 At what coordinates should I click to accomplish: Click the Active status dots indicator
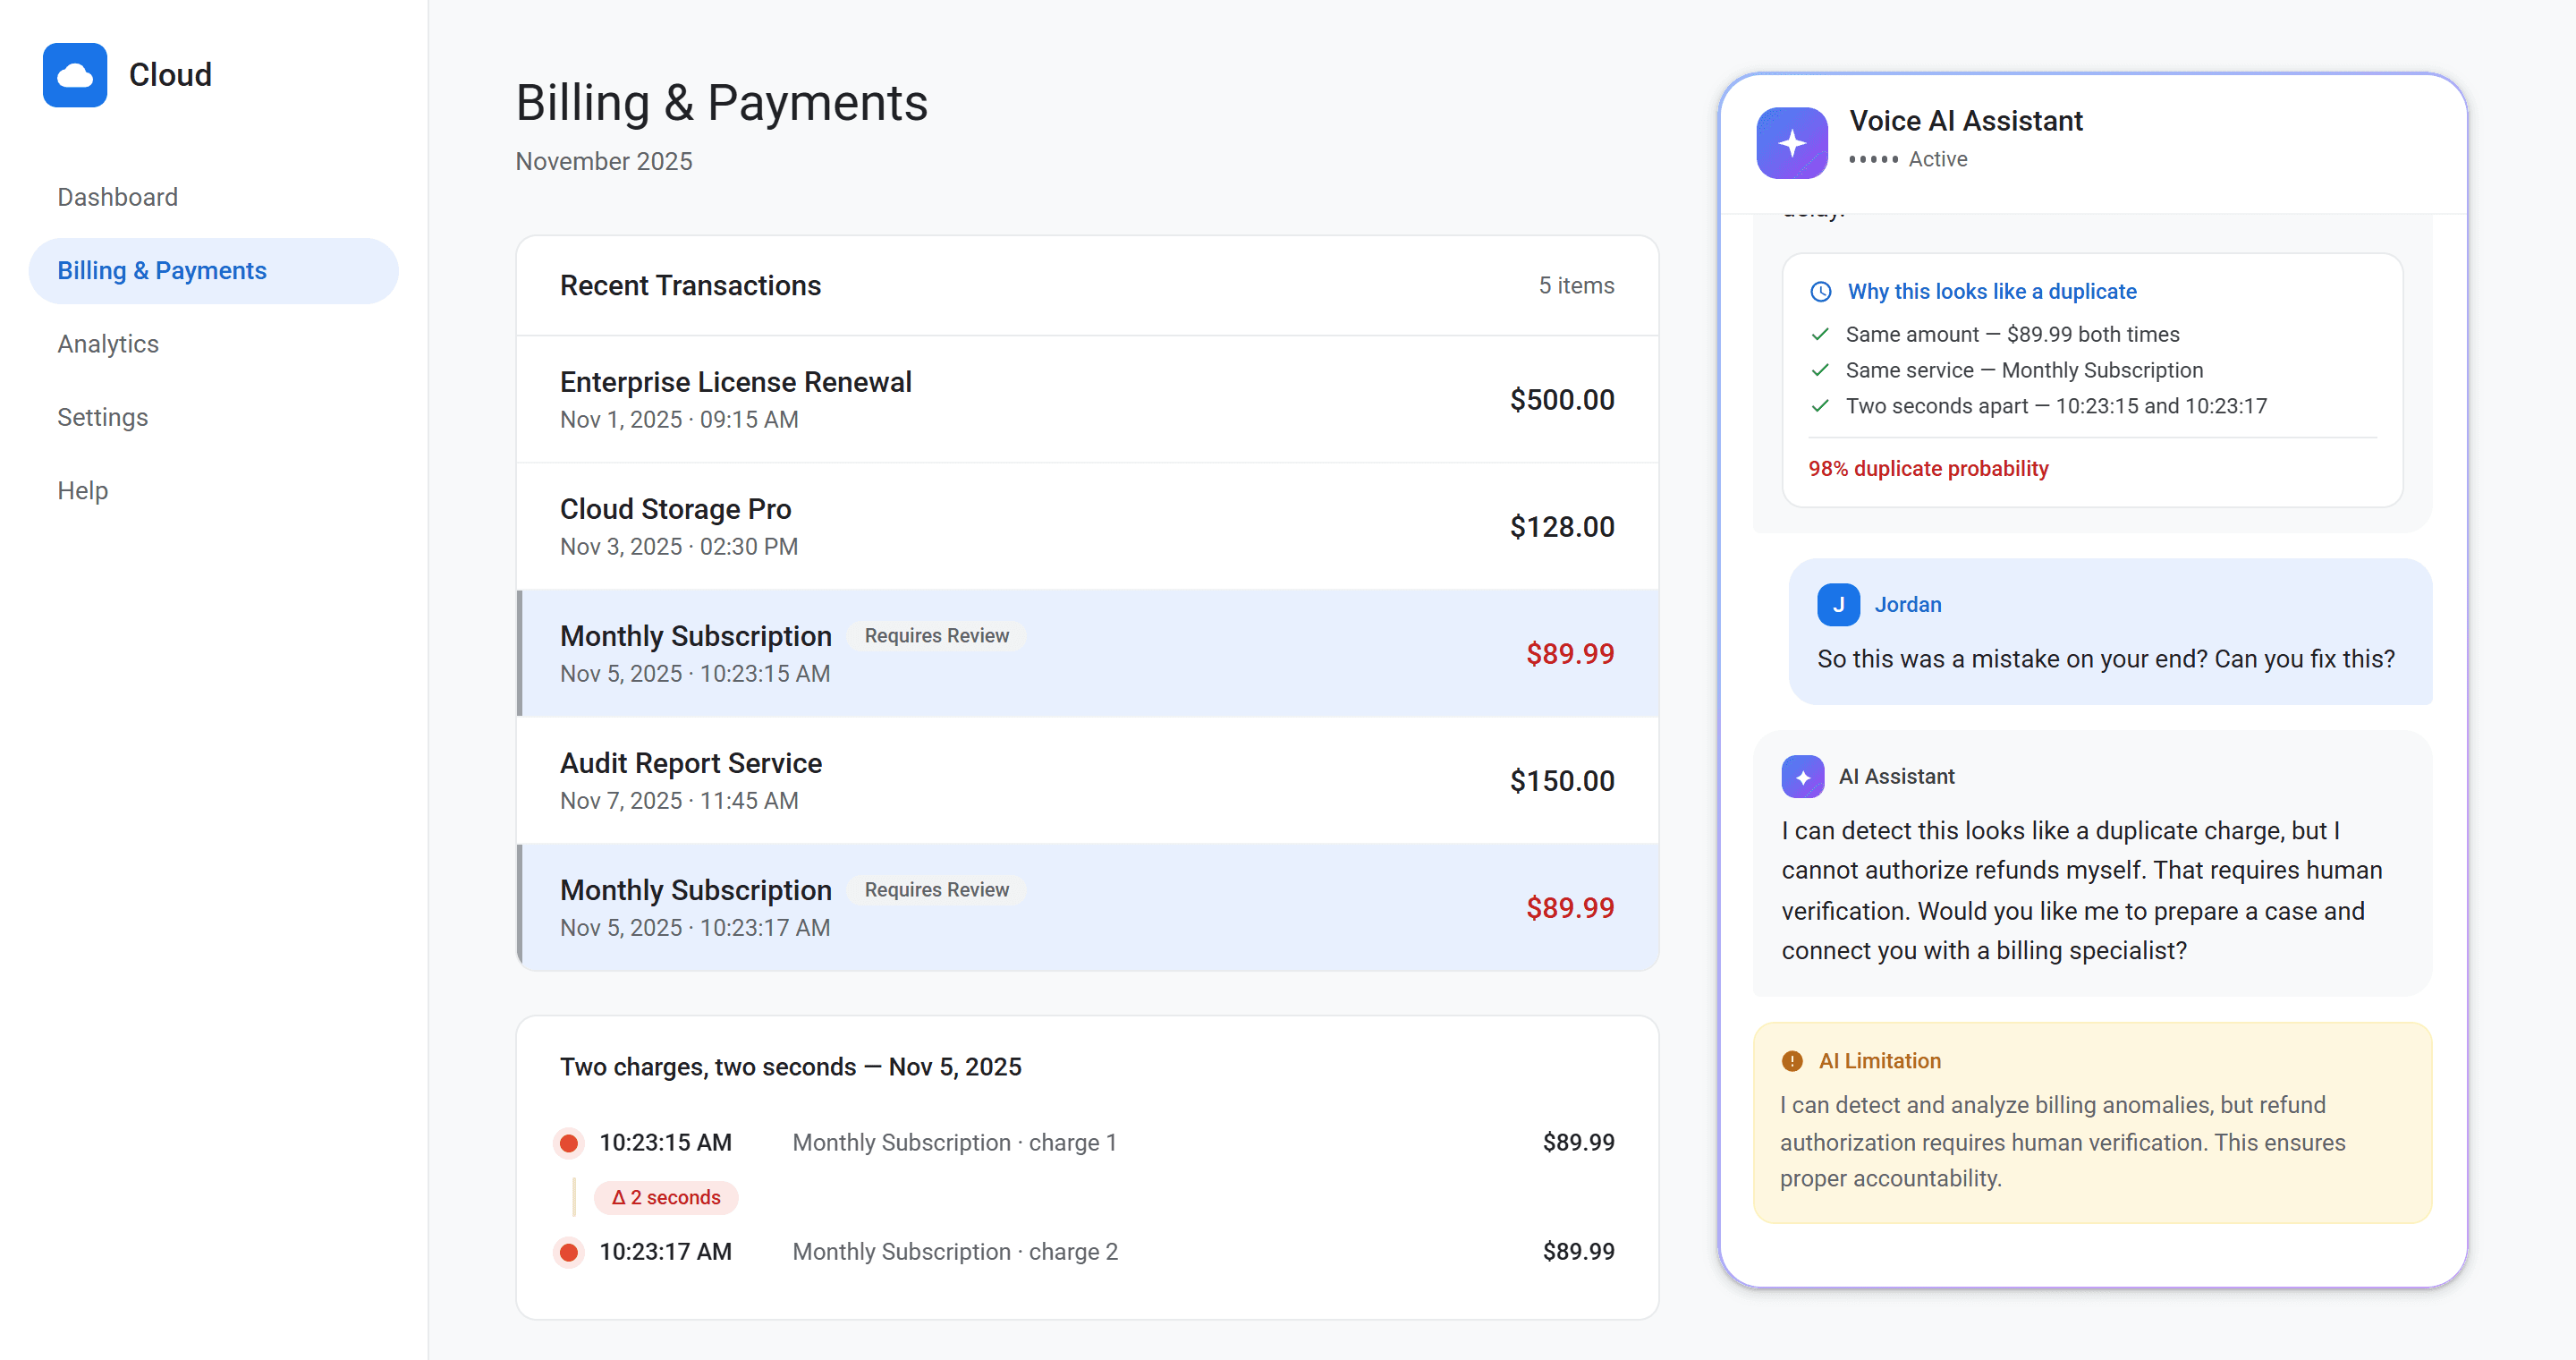[1873, 160]
